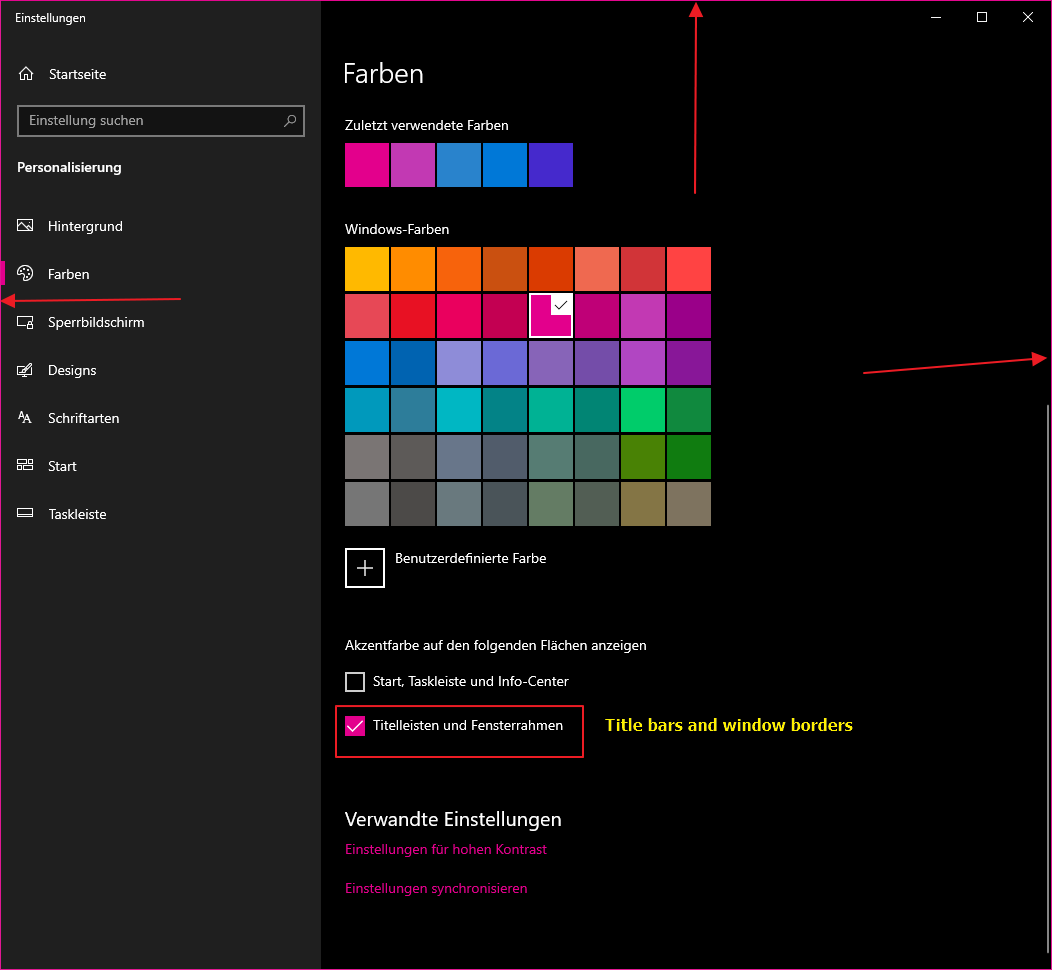Click the currently selected pink color swatch
The image size is (1052, 970).
coord(551,315)
